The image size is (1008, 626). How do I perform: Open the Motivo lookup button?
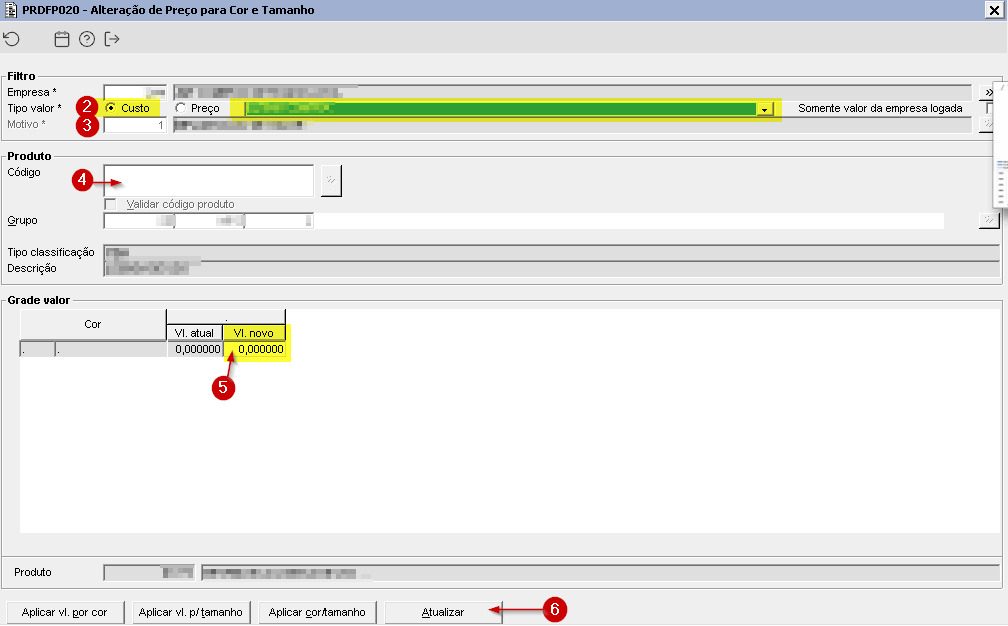(987, 125)
